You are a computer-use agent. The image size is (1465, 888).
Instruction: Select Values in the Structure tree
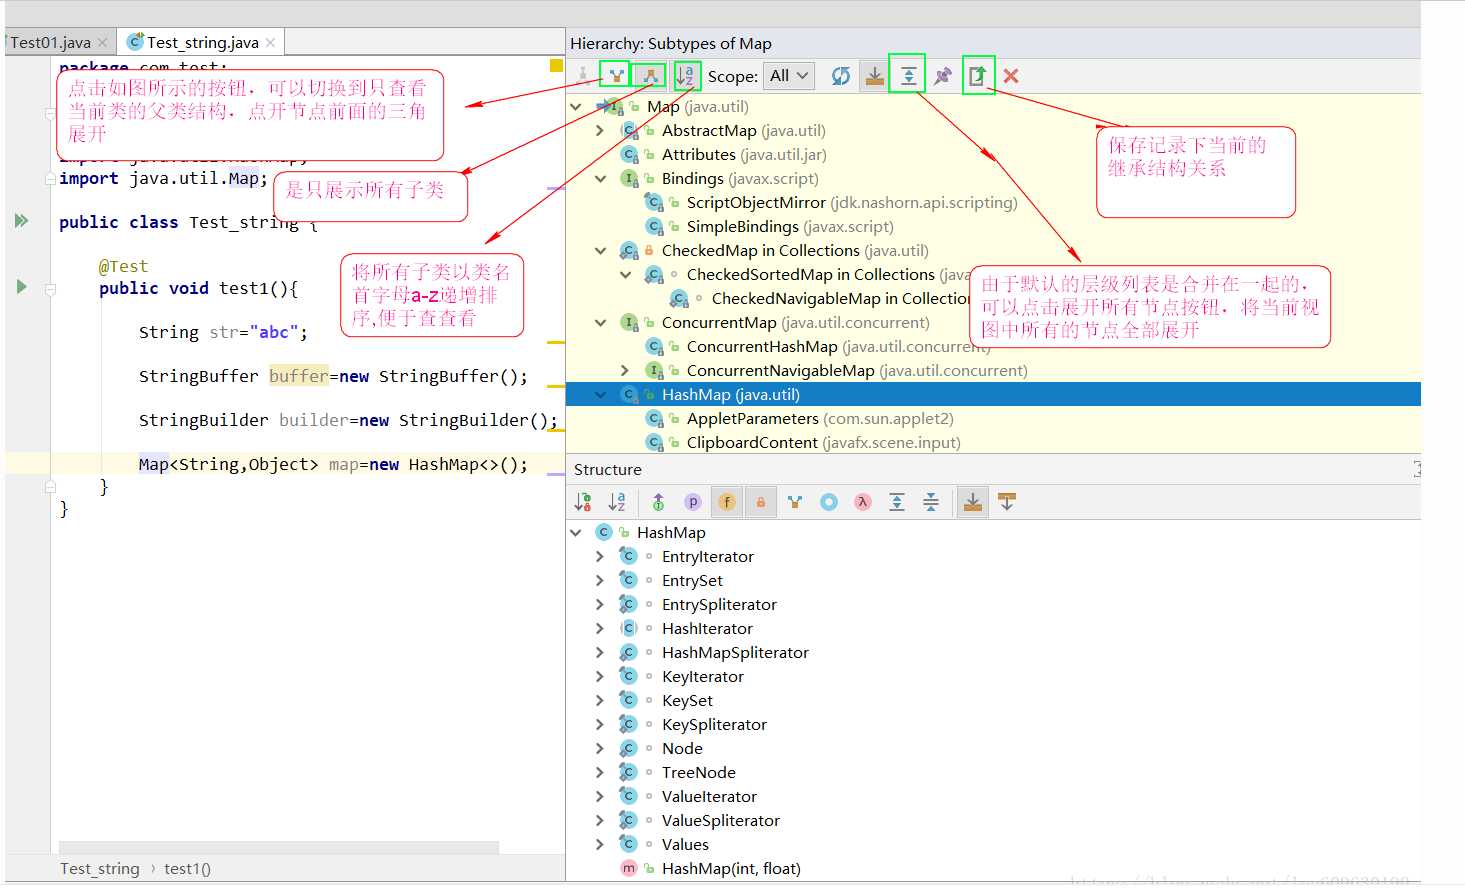[685, 844]
